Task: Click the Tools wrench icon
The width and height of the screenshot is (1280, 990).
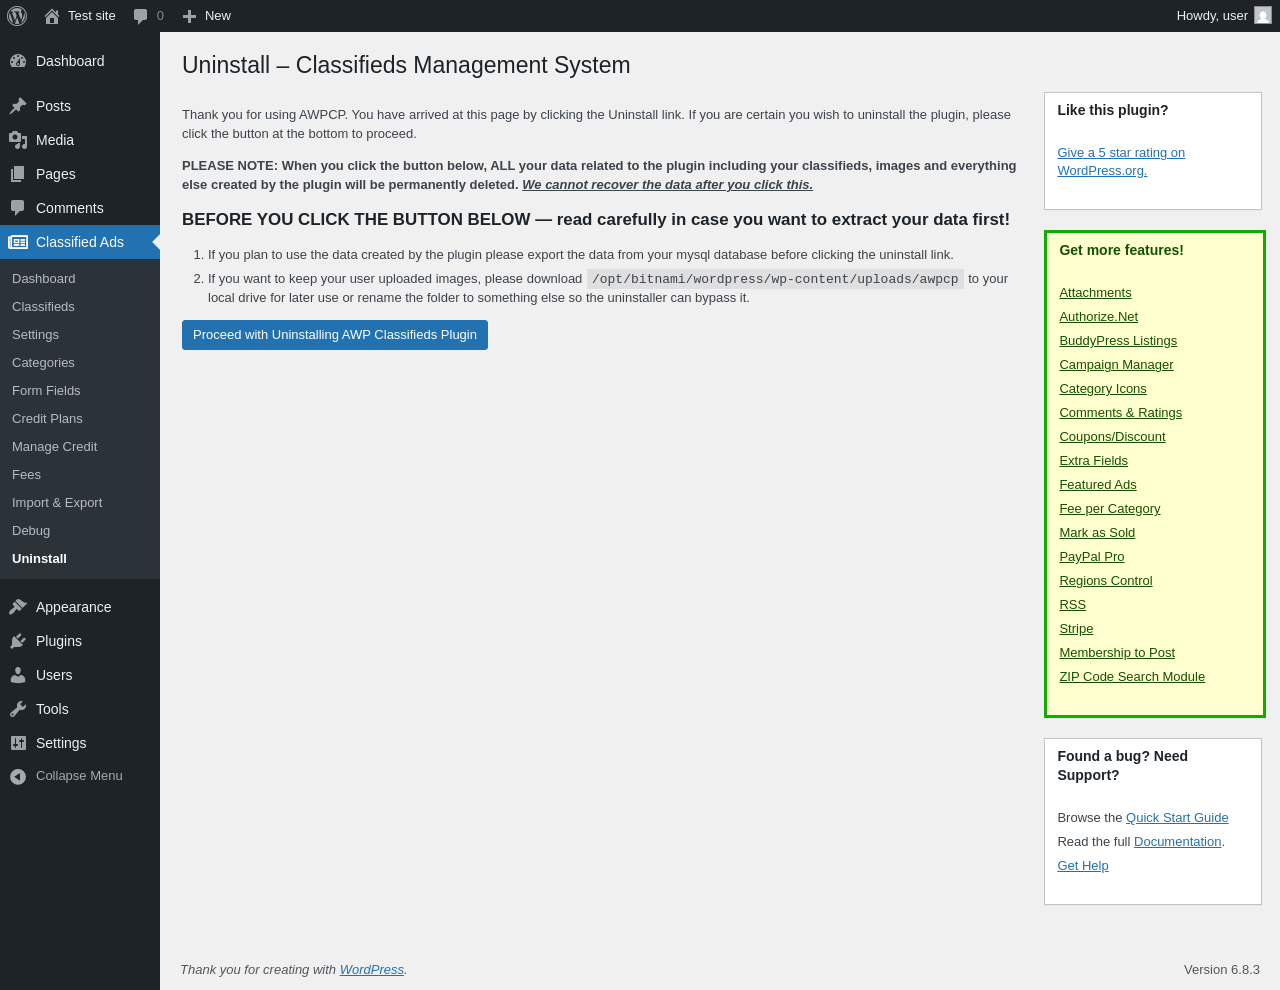Action: click(x=18, y=709)
